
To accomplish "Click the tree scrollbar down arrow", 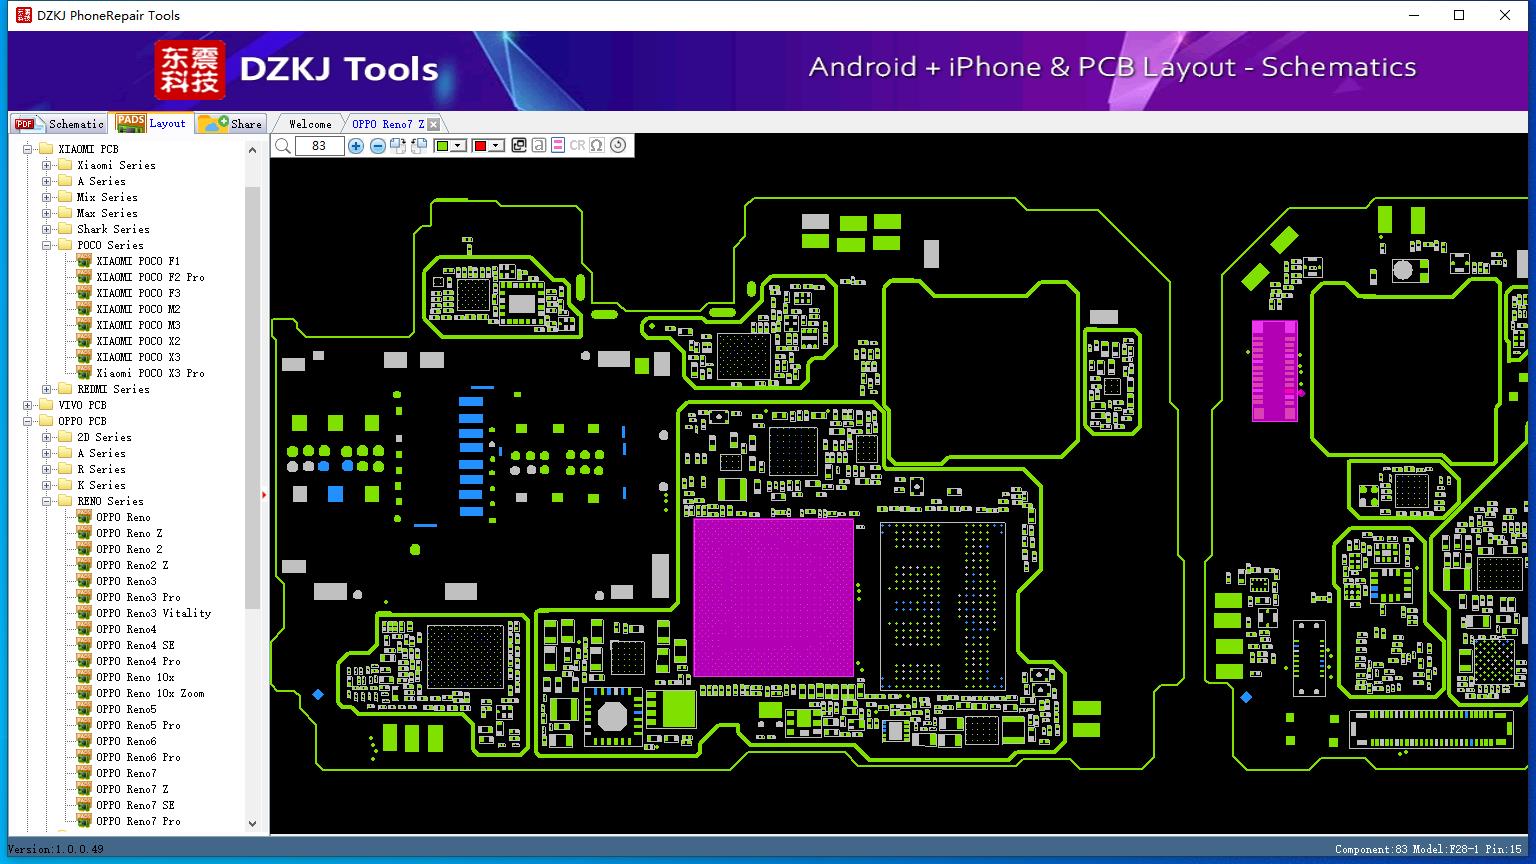I will click(x=252, y=824).
